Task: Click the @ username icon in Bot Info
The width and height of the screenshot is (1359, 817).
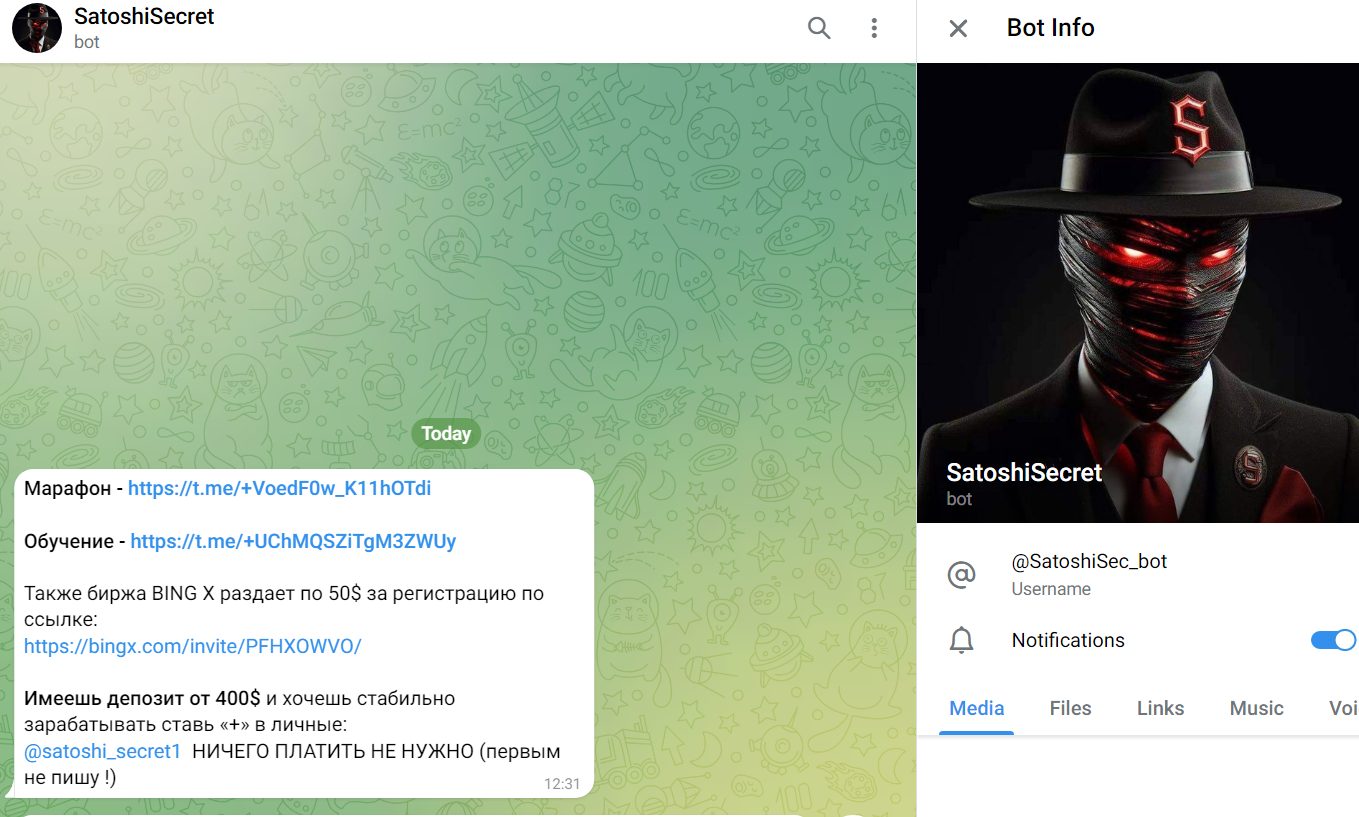Action: 961,575
